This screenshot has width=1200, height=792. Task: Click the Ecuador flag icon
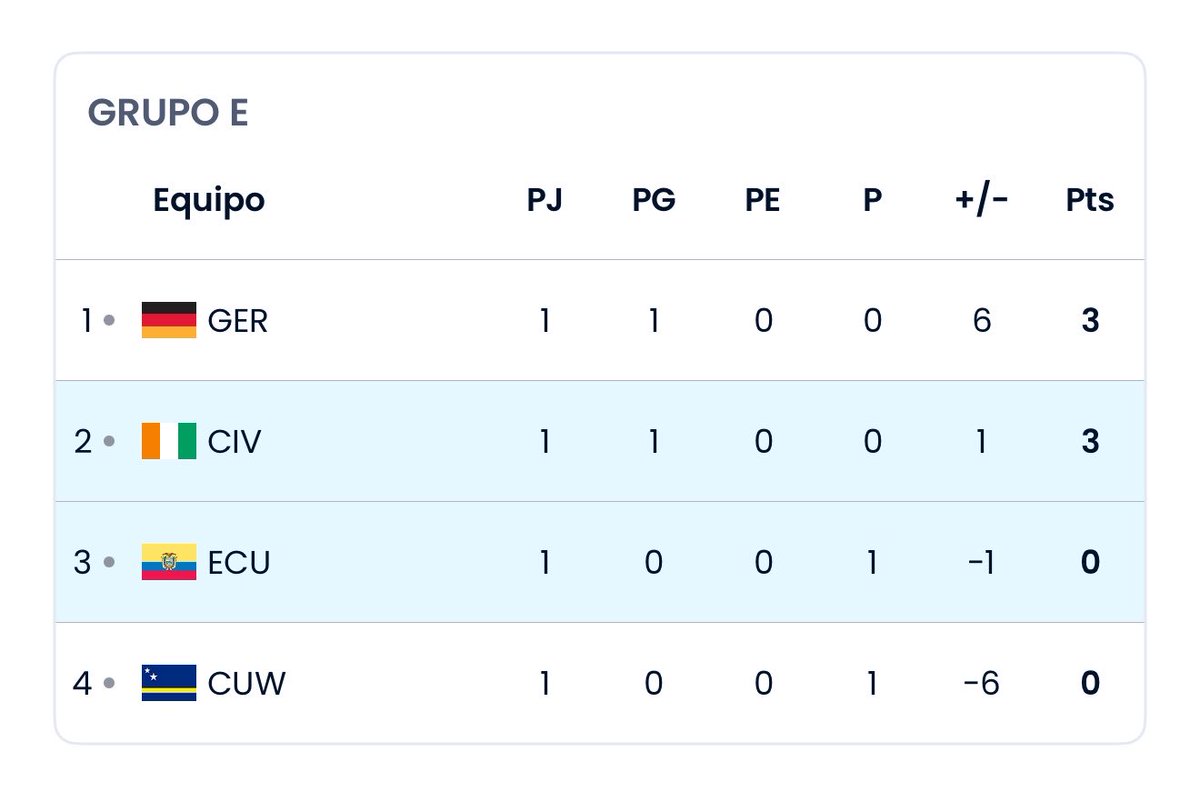click(x=169, y=562)
